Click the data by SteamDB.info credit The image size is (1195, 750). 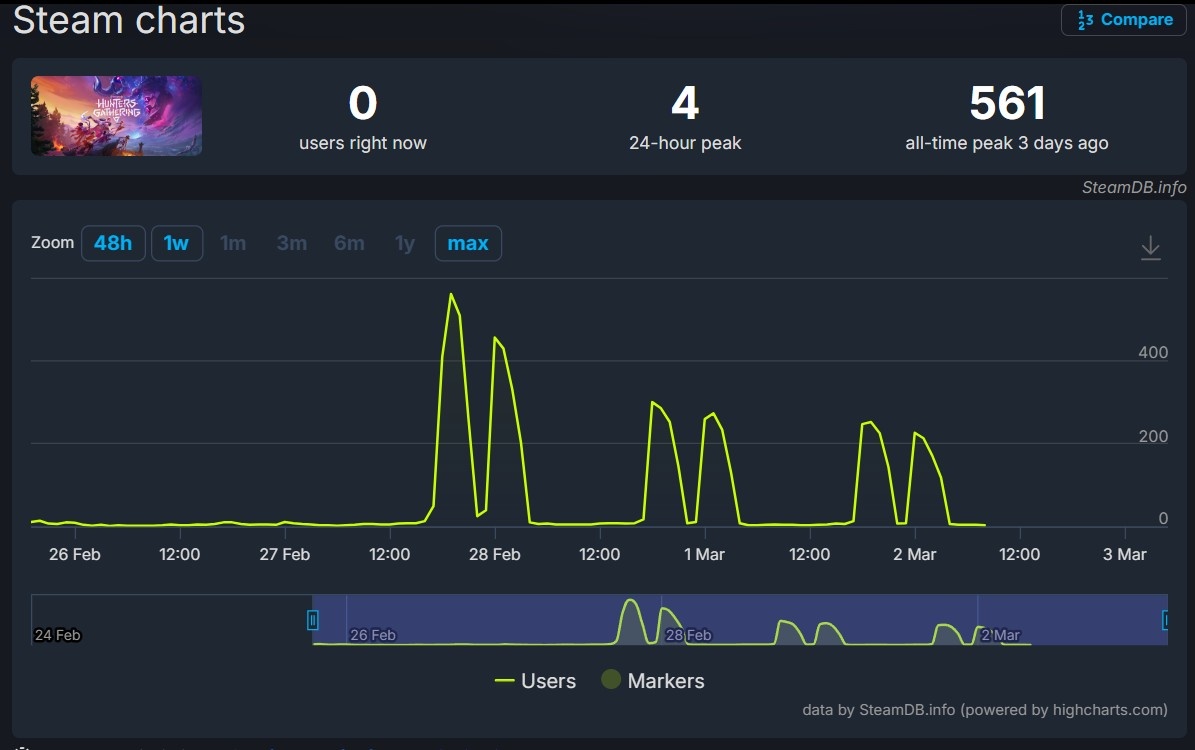pyautogui.click(x=984, y=710)
